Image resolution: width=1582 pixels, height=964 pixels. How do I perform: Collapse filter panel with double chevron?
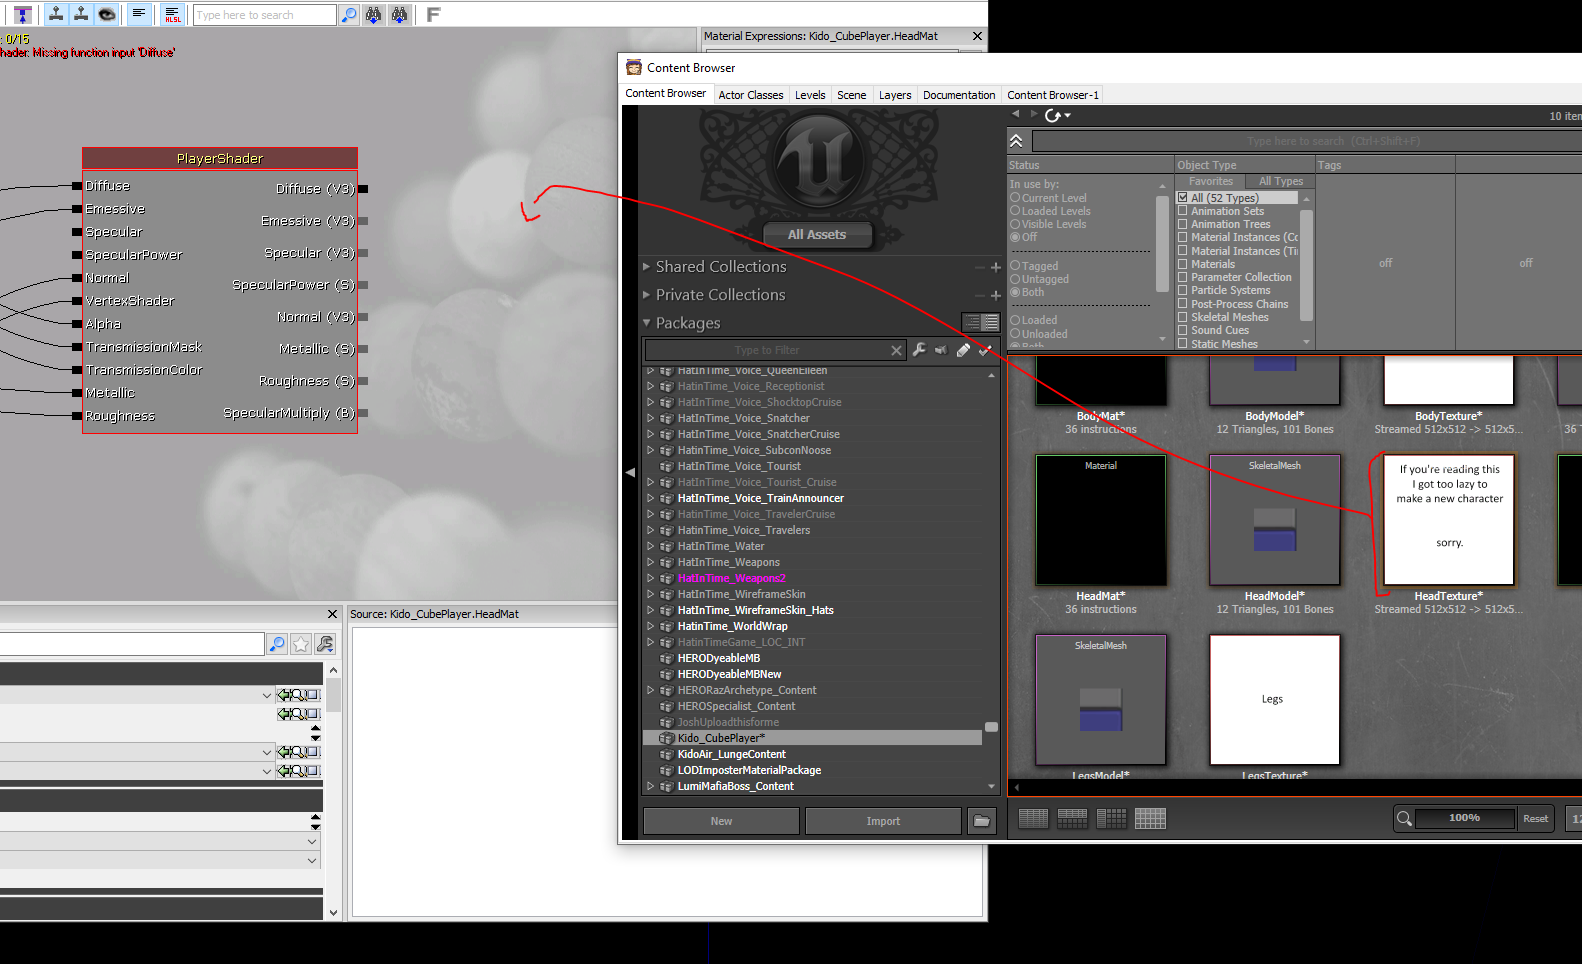pyautogui.click(x=1016, y=141)
